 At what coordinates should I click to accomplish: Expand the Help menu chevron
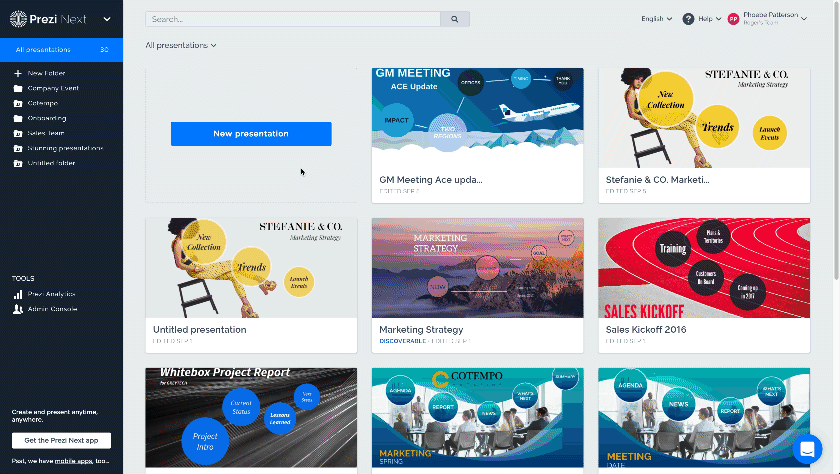718,19
